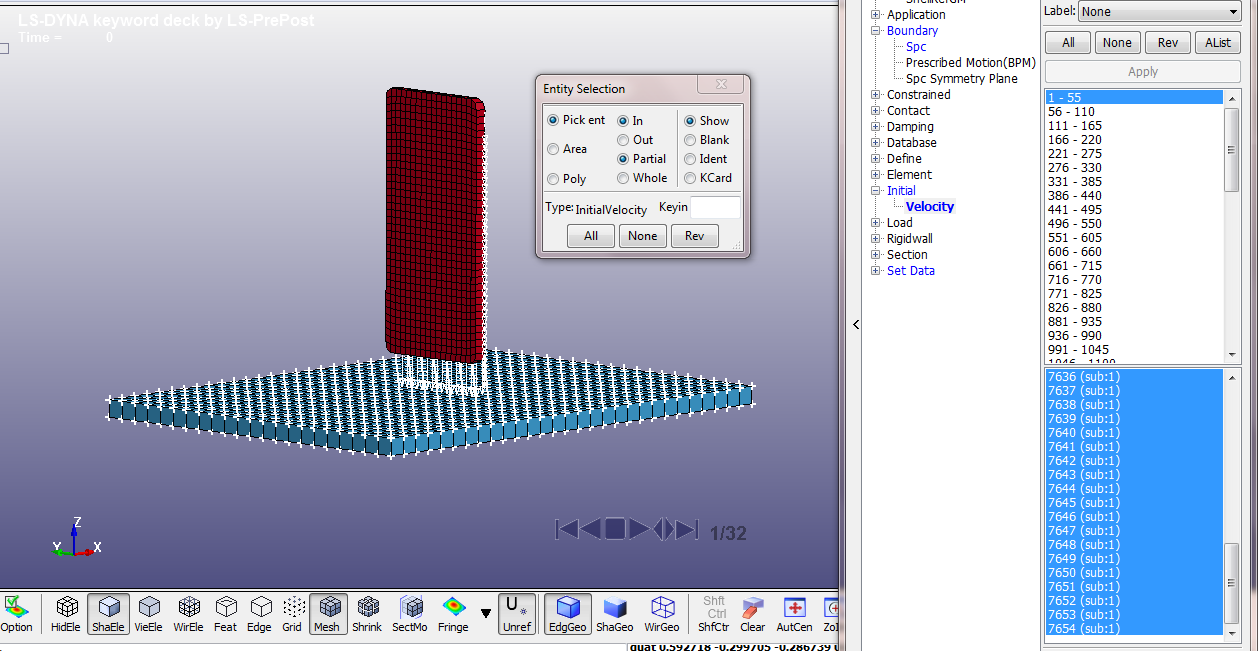Activate the ShaGeo shaded geometry mode
The width and height of the screenshot is (1258, 651).
point(615,614)
